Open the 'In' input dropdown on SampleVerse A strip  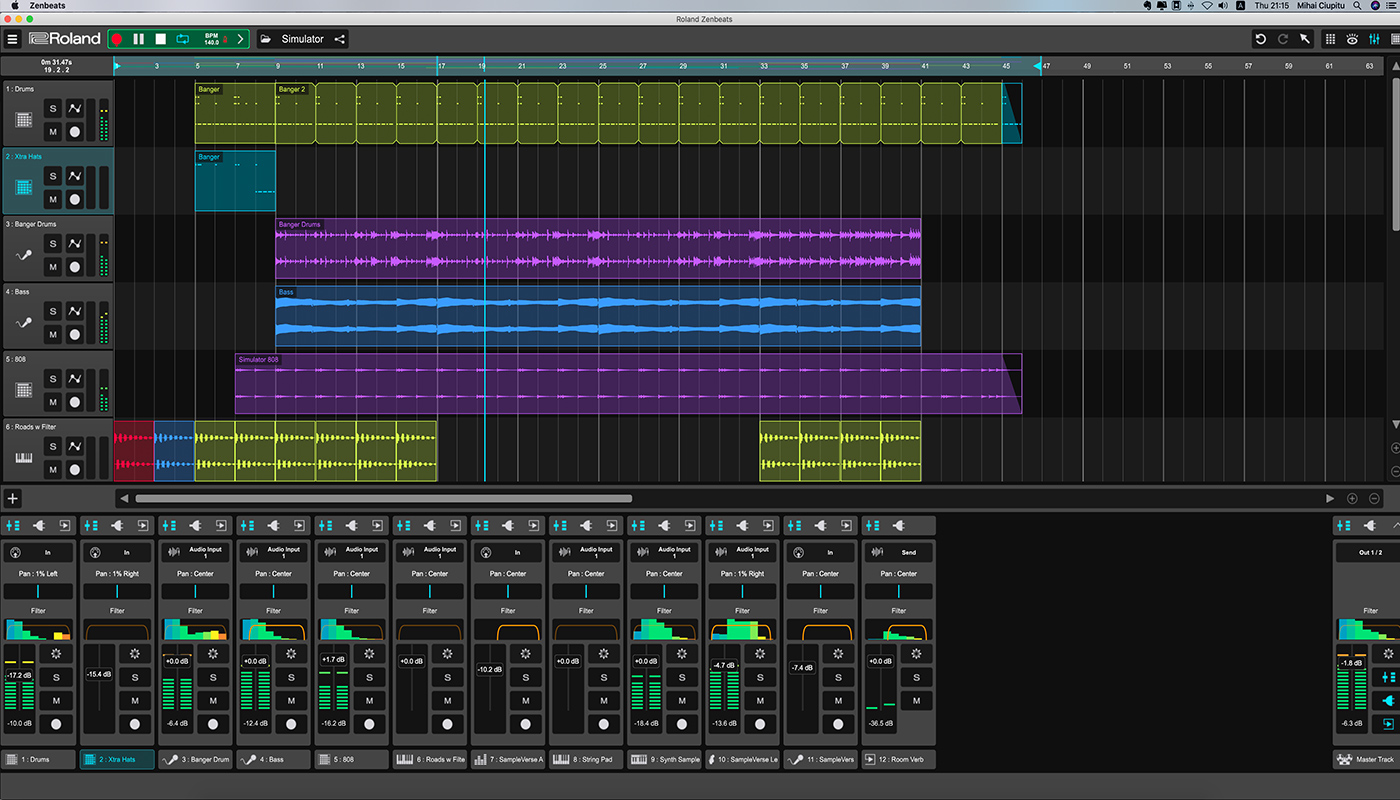(507, 552)
